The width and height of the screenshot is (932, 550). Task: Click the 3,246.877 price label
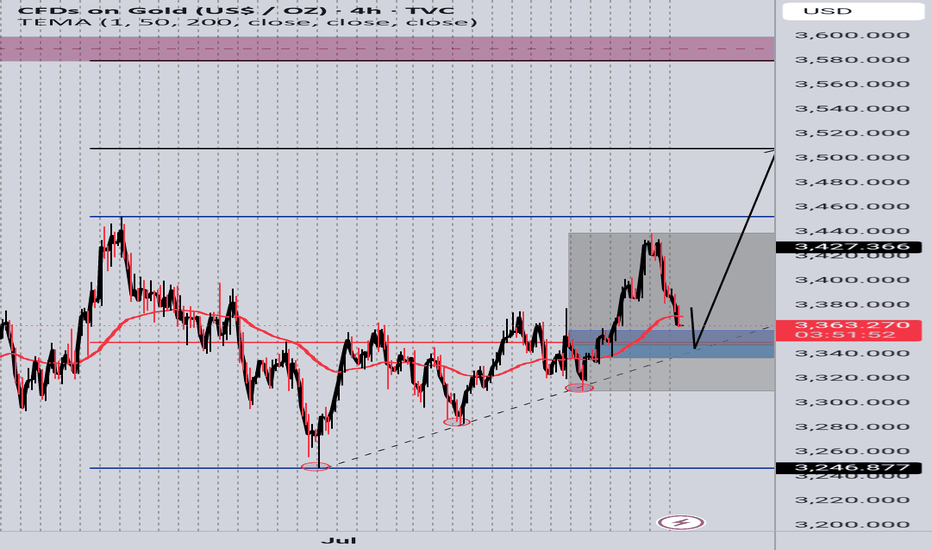[849, 468]
